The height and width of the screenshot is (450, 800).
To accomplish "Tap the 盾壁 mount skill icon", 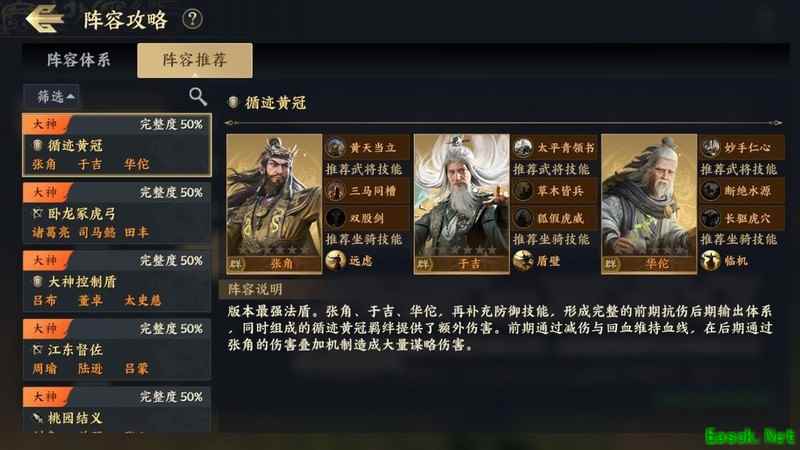I will click(x=523, y=261).
